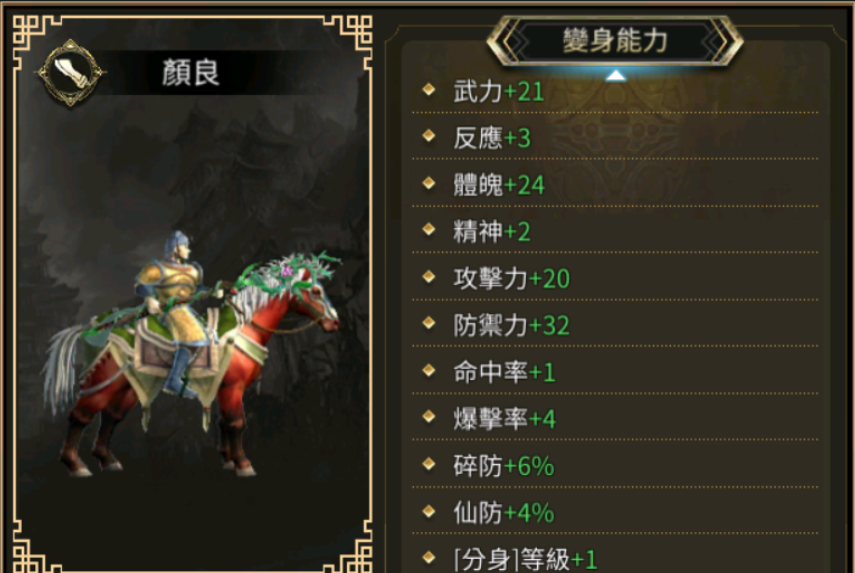Click the diamond bullet next to 反應+3
The width and height of the screenshot is (855, 573).
click(x=429, y=136)
